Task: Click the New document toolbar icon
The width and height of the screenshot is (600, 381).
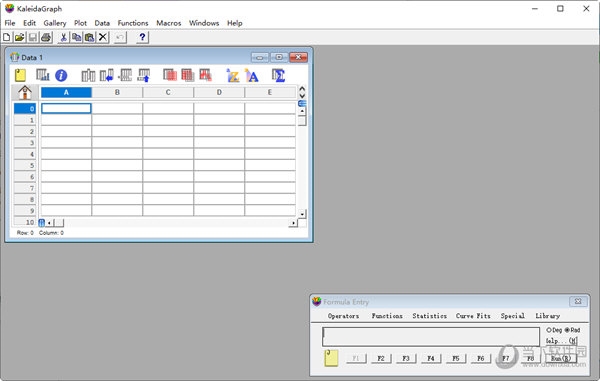Action: coord(7,37)
